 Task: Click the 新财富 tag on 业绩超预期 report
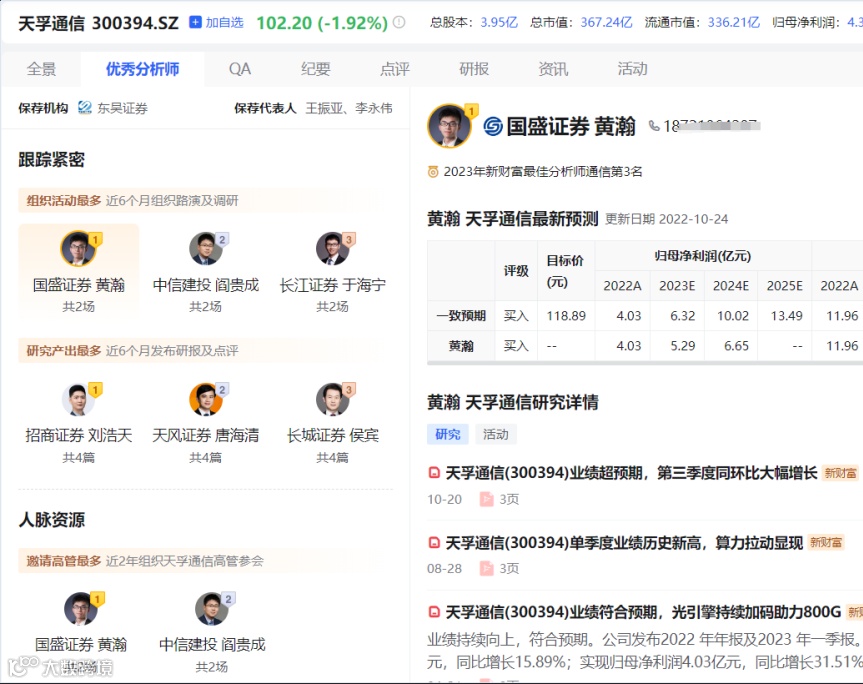[x=840, y=473]
